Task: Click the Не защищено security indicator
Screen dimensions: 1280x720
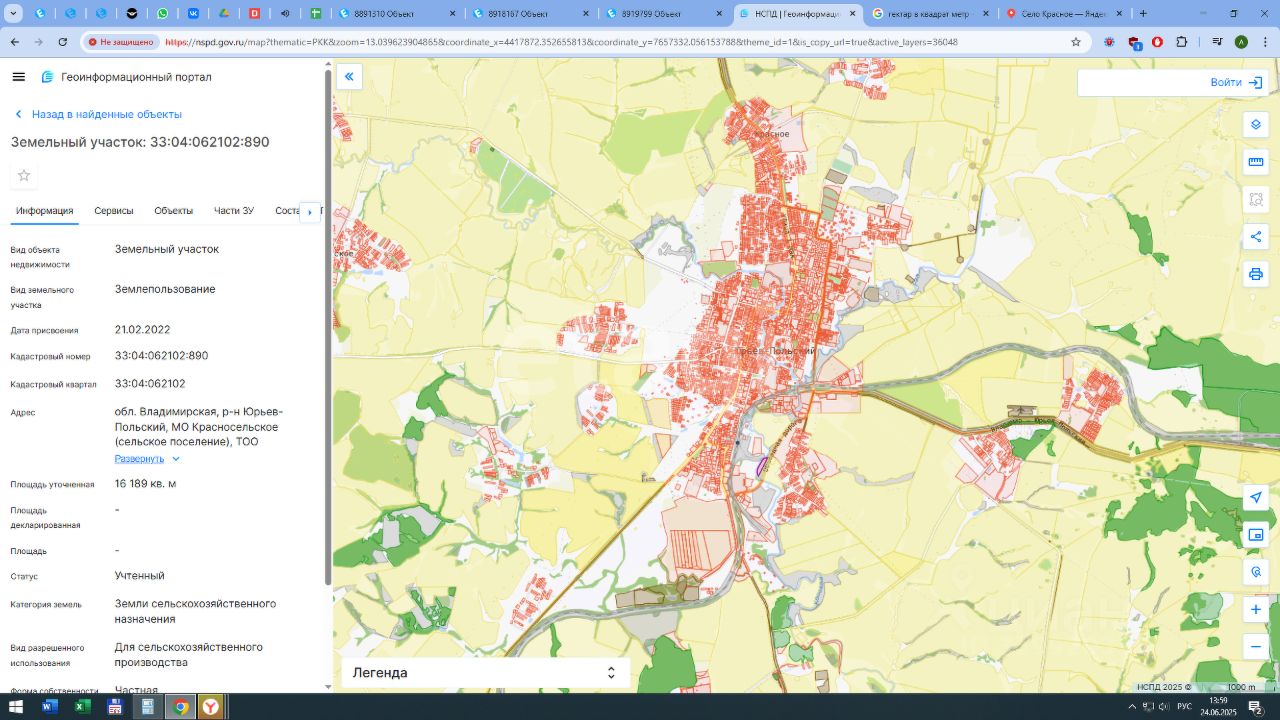Action: pyautogui.click(x=121, y=42)
